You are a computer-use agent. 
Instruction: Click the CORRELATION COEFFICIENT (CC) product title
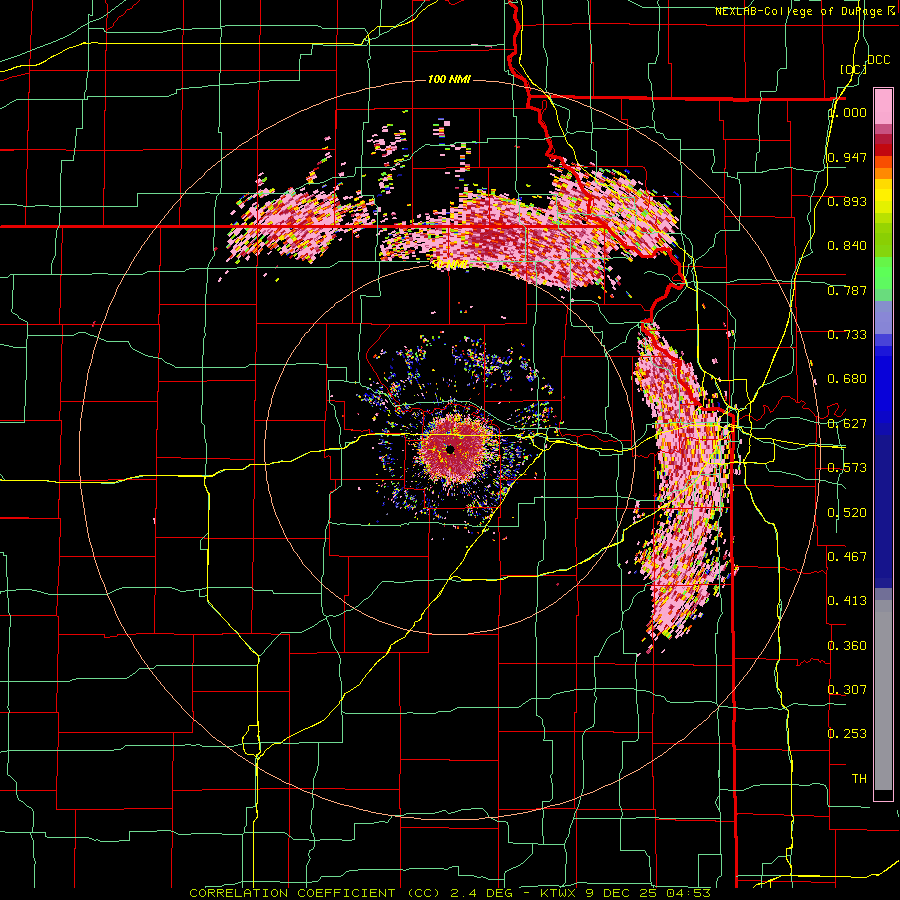(x=315, y=893)
